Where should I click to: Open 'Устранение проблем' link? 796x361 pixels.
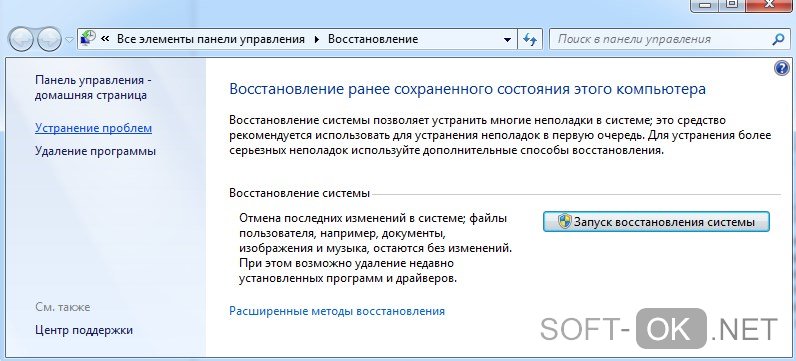pos(93,128)
